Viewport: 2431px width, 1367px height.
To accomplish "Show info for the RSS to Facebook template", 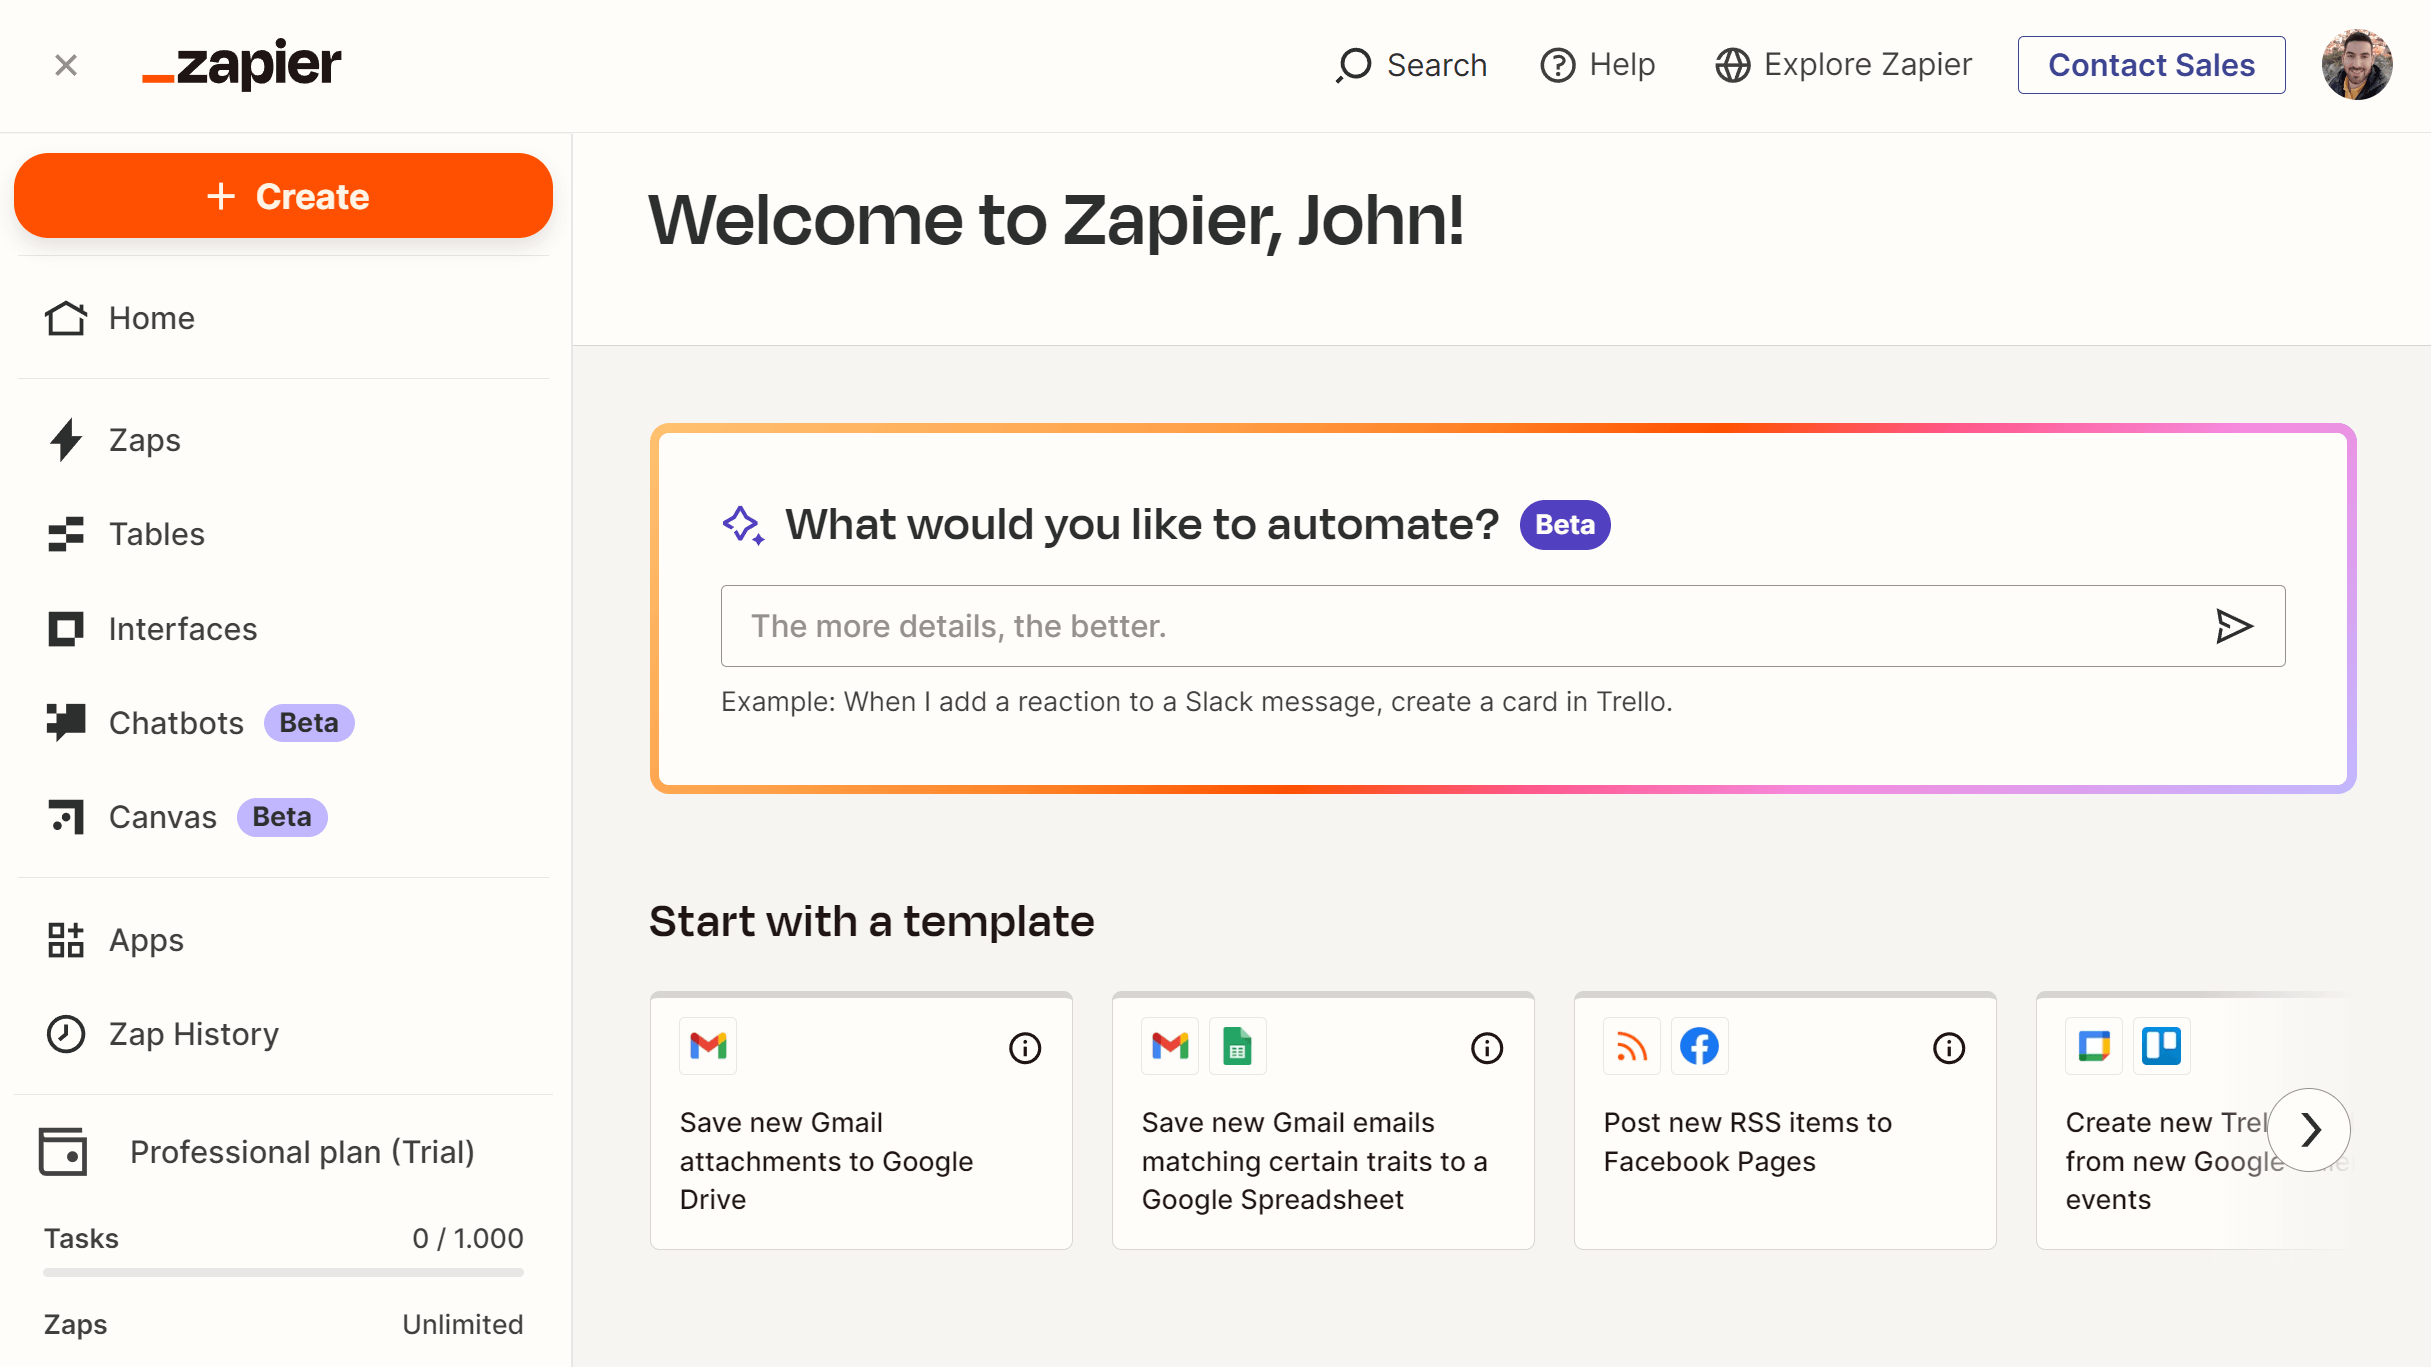I will click(1949, 1048).
